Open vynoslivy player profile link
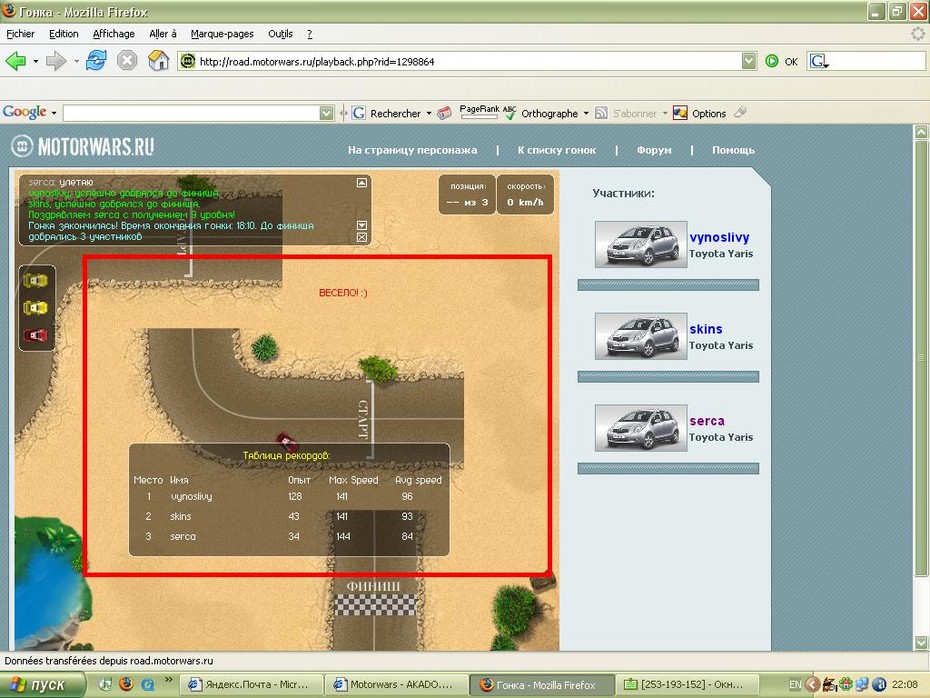This screenshot has width=930, height=698. click(x=719, y=237)
